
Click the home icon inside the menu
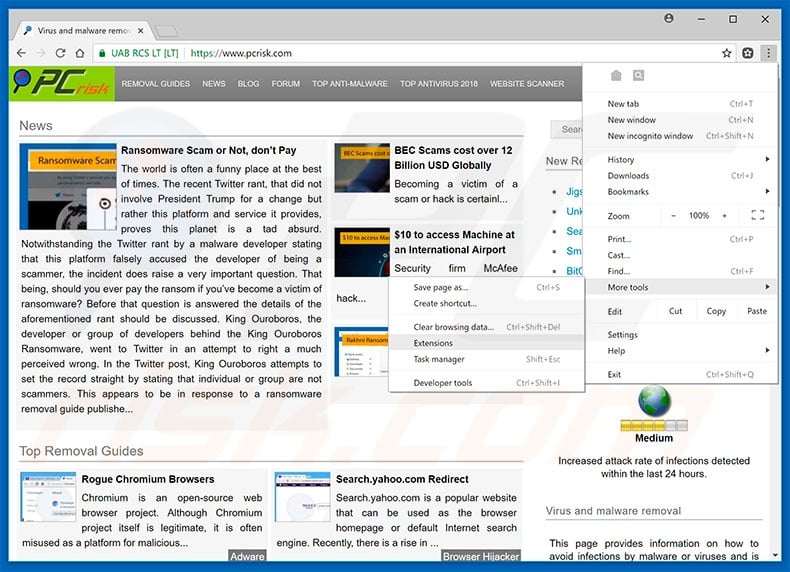[x=616, y=76]
